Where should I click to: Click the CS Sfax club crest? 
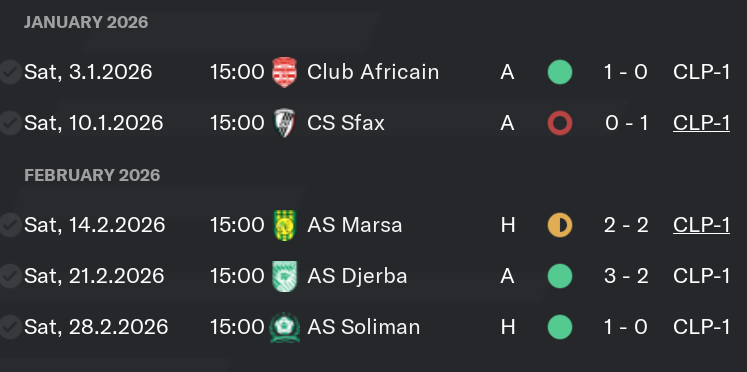tap(284, 123)
